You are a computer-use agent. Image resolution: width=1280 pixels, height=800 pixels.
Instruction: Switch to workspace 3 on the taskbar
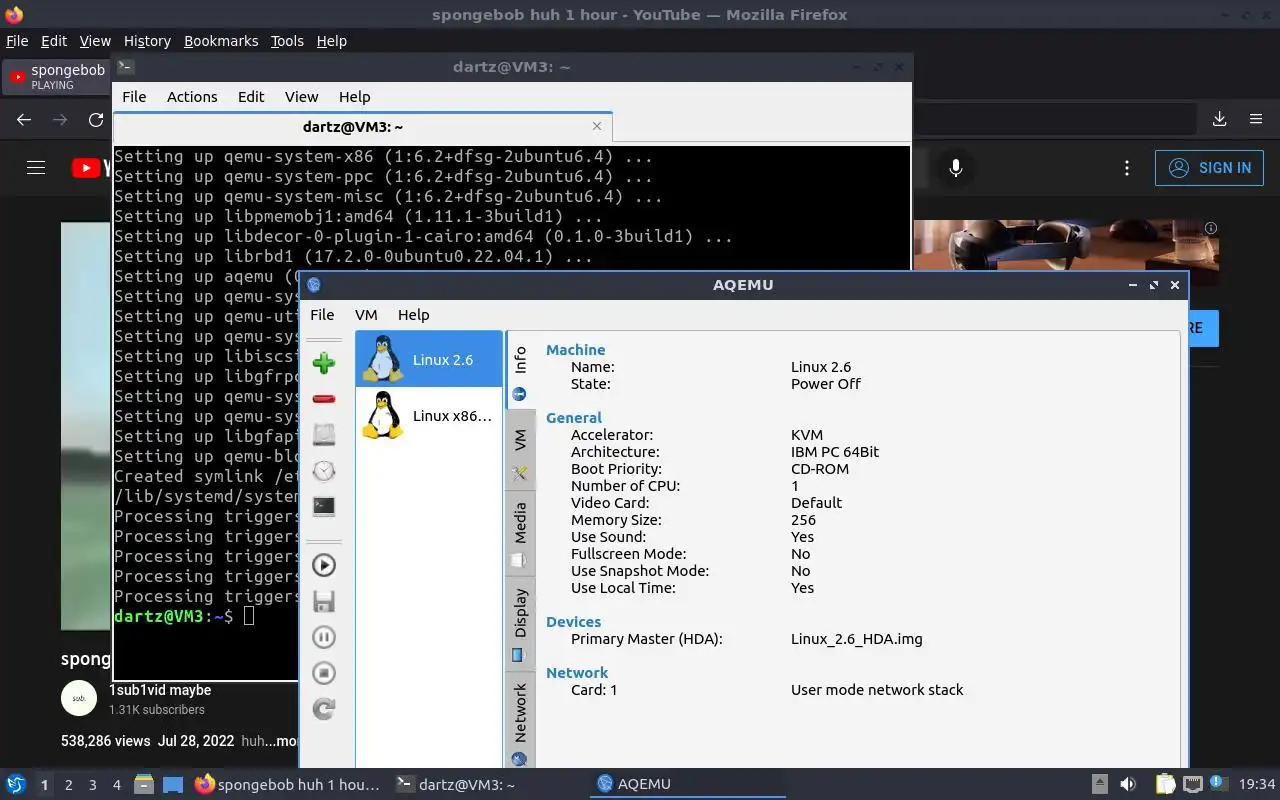pyautogui.click(x=92, y=785)
